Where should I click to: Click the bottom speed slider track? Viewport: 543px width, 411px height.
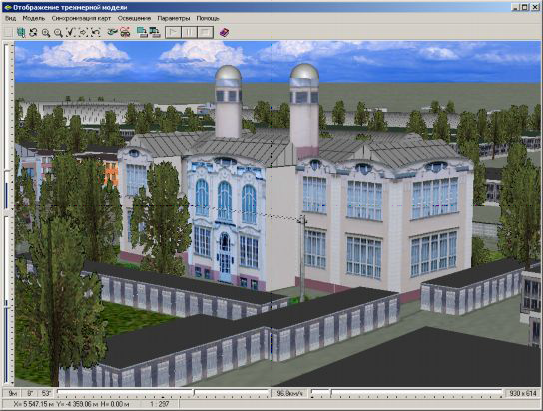[x=407, y=393]
